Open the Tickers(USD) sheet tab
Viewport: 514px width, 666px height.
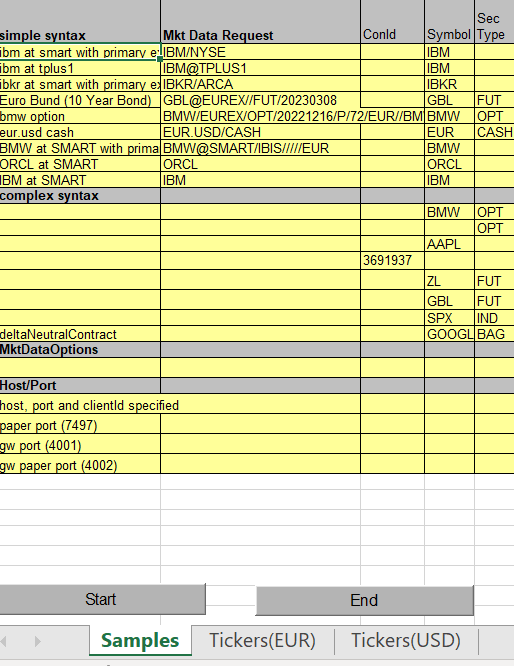[406, 641]
